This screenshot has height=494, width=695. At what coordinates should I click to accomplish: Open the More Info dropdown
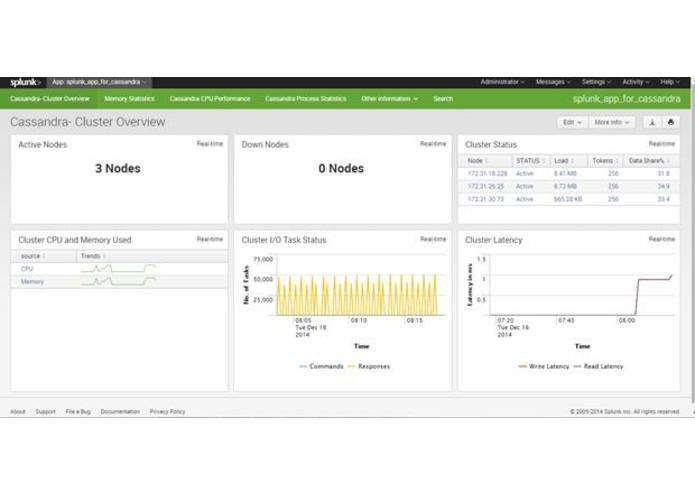(x=612, y=122)
